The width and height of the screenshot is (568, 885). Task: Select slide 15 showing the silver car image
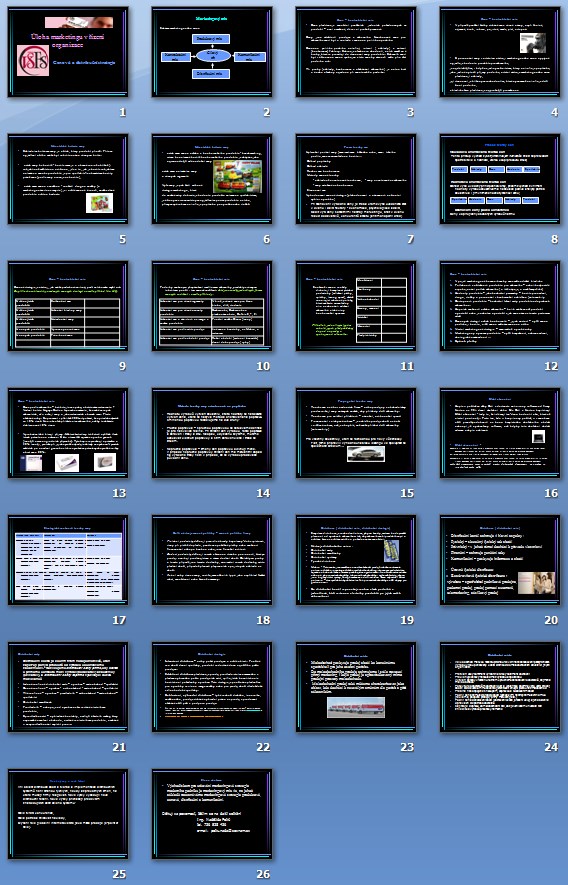356,433
